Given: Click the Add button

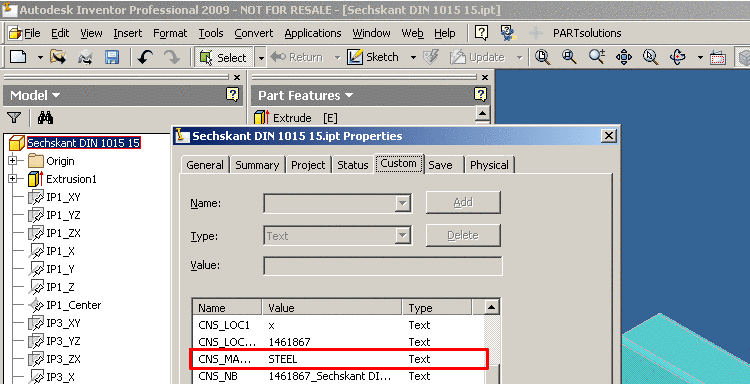Looking at the screenshot, I should pyautogui.click(x=463, y=202).
